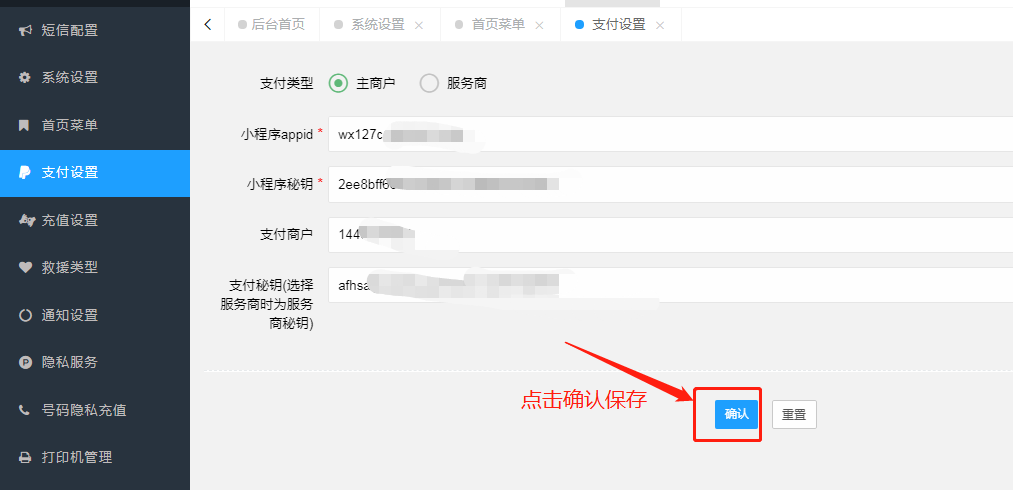1013x490 pixels.
Task: Click the gear icon beside 系统设置
Action: [x=25, y=78]
